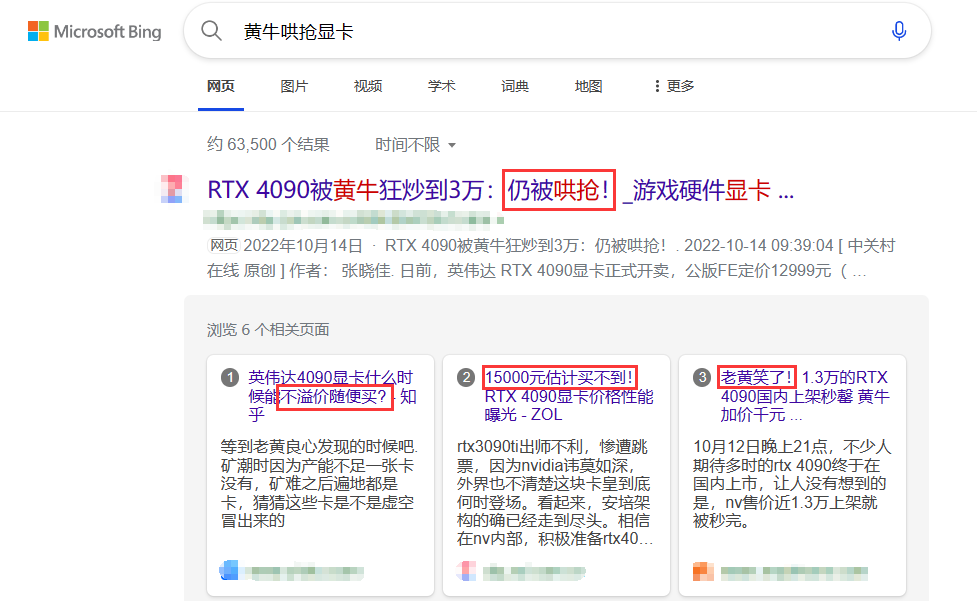This screenshot has width=977, height=601.
Task: Click the 浏览 6 个相关页面 heading
Action: click(x=268, y=329)
